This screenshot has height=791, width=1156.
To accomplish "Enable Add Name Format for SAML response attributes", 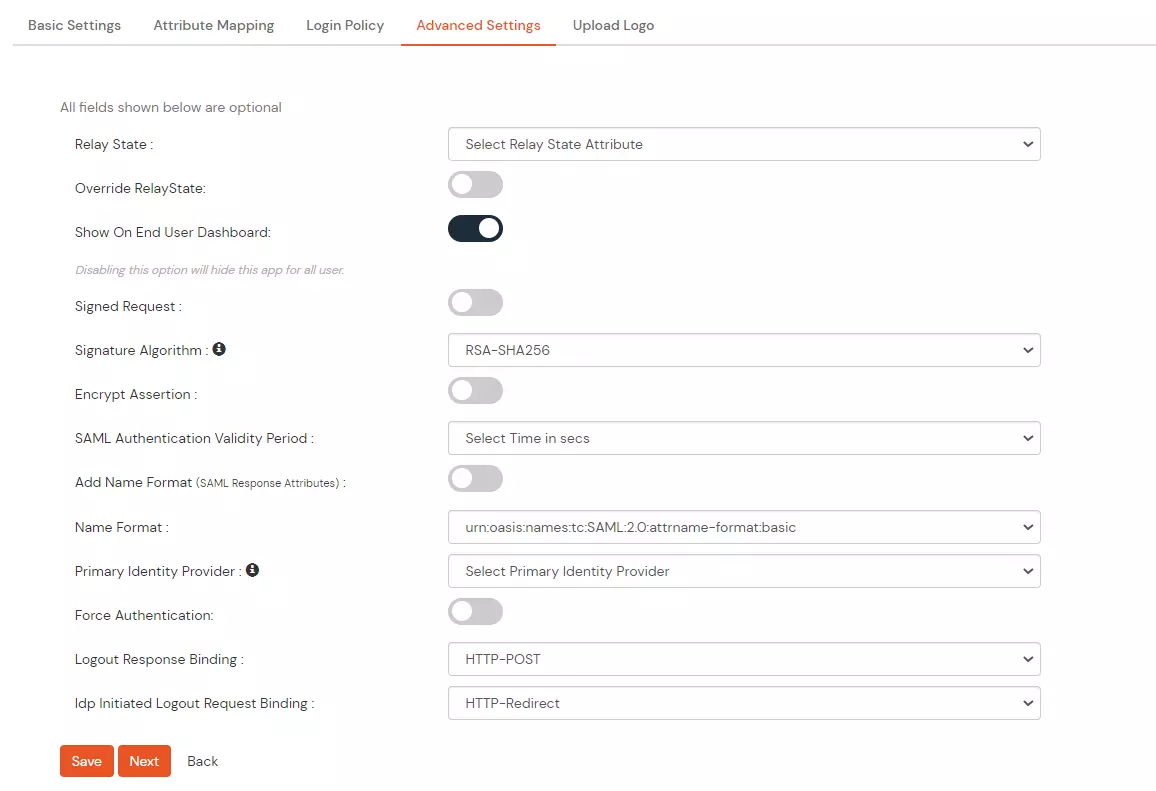I will tap(475, 478).
